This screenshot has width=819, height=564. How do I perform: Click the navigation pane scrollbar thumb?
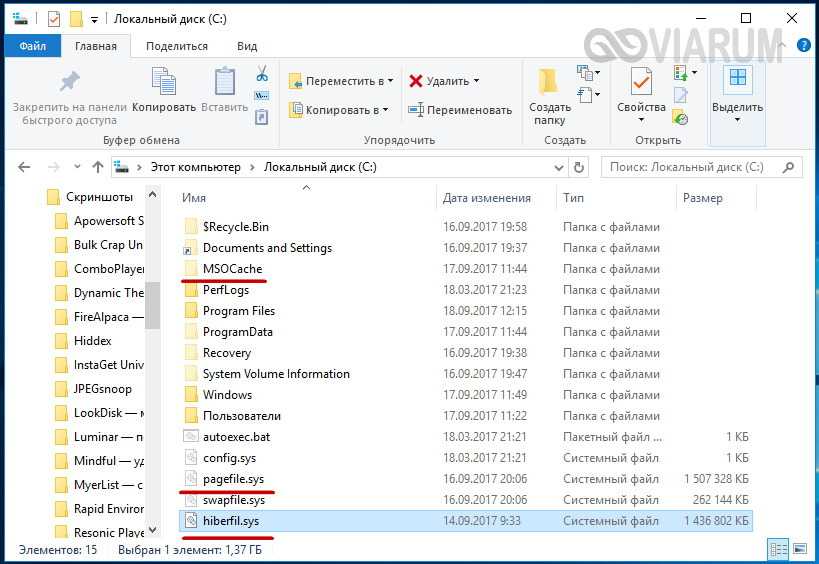click(x=153, y=306)
